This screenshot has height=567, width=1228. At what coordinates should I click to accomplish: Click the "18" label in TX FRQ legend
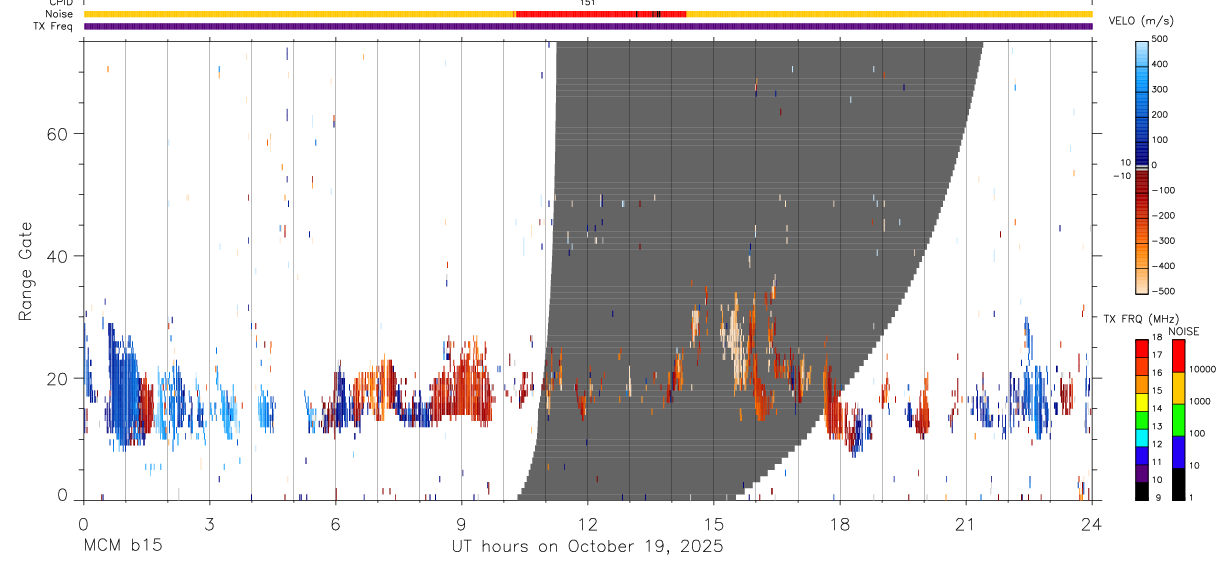[1159, 339]
